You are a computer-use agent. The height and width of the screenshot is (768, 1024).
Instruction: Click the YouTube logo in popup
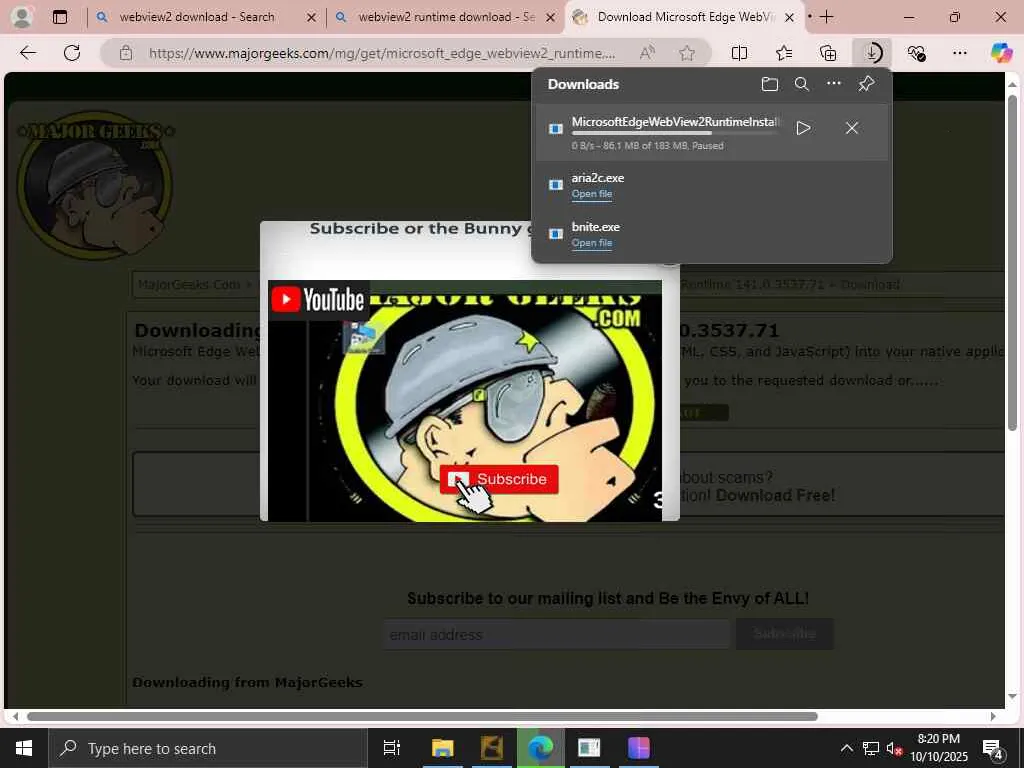[x=318, y=300]
